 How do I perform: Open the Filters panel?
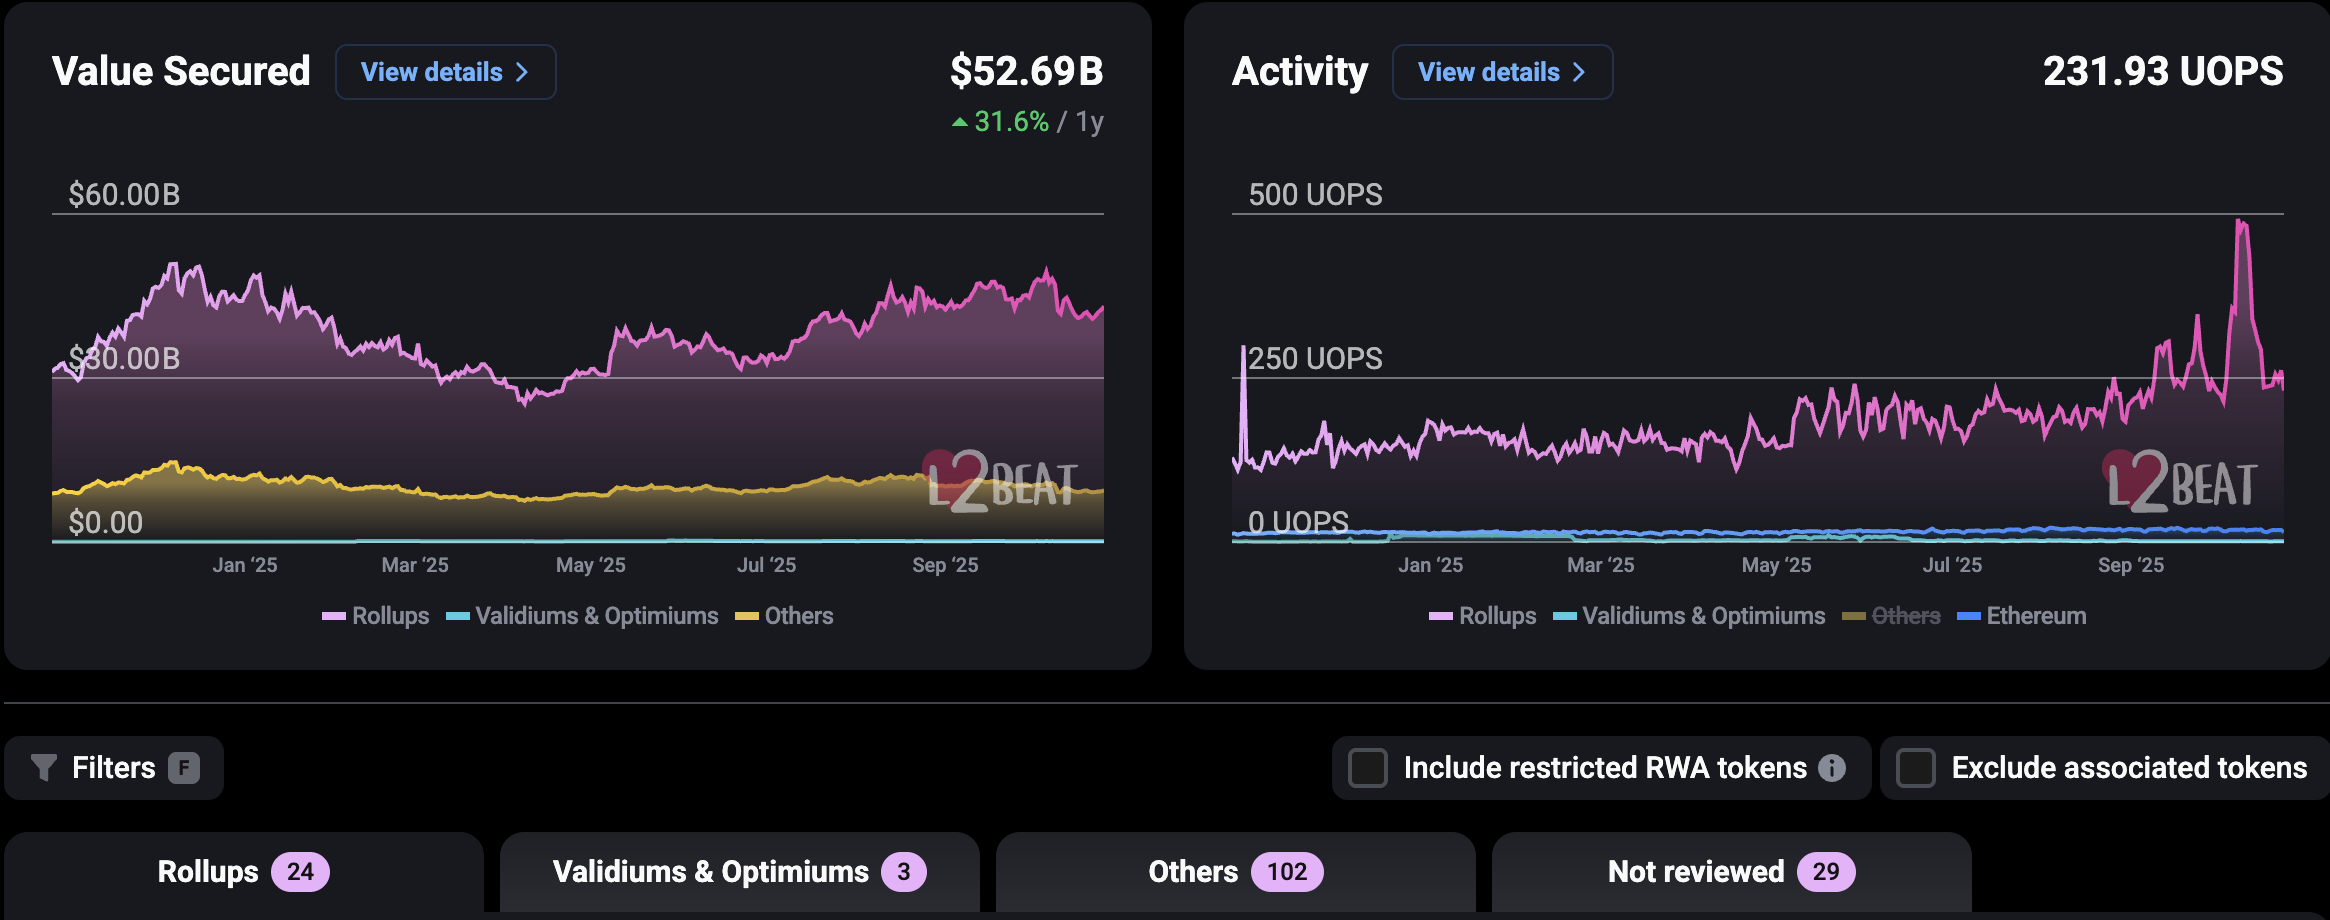pos(113,767)
